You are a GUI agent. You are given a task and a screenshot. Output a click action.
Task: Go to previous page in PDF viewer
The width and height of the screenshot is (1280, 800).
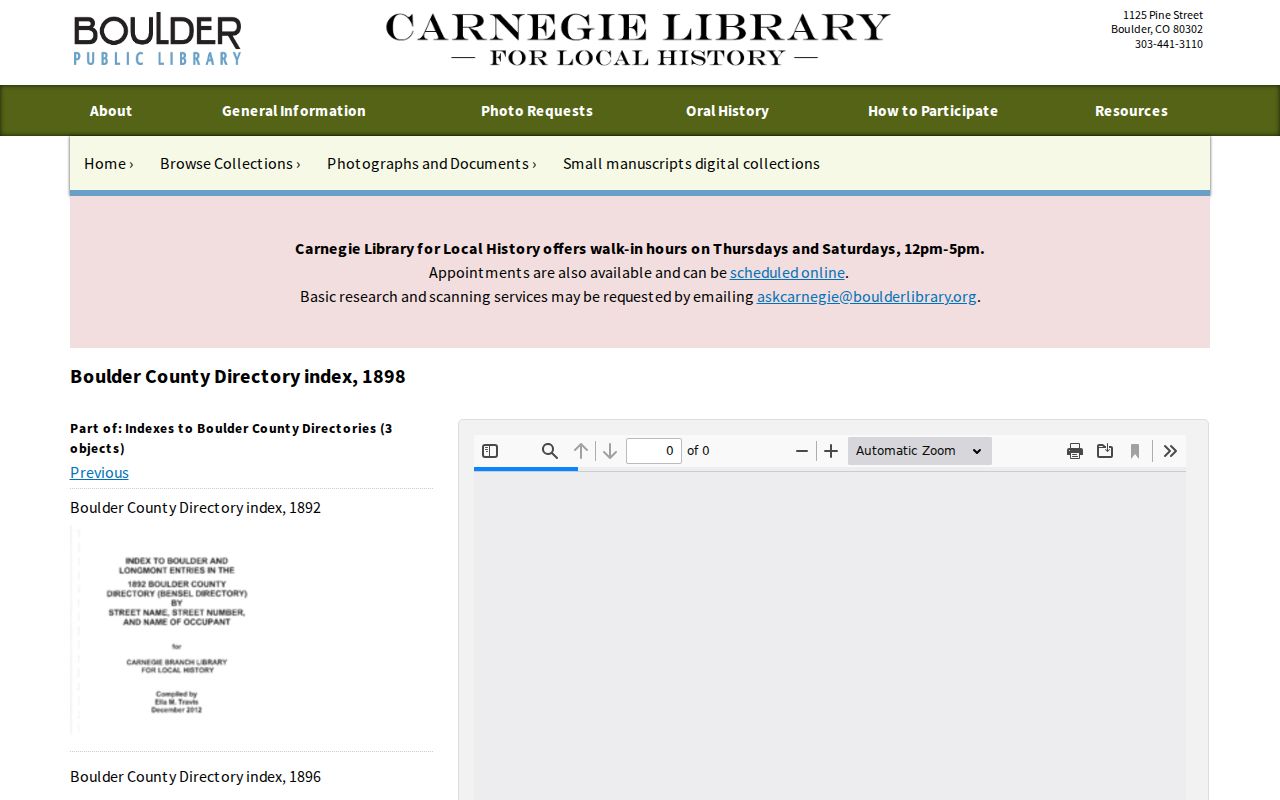pyautogui.click(x=581, y=451)
